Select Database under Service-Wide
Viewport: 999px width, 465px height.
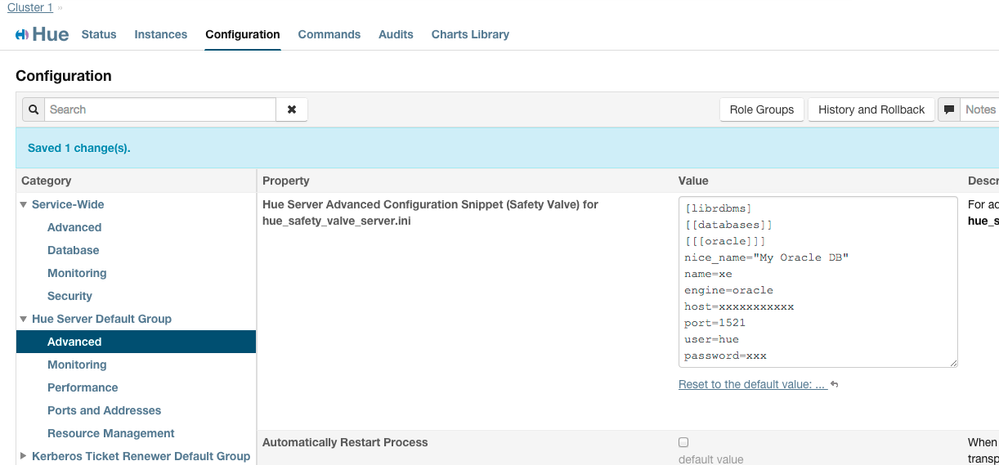pos(73,250)
